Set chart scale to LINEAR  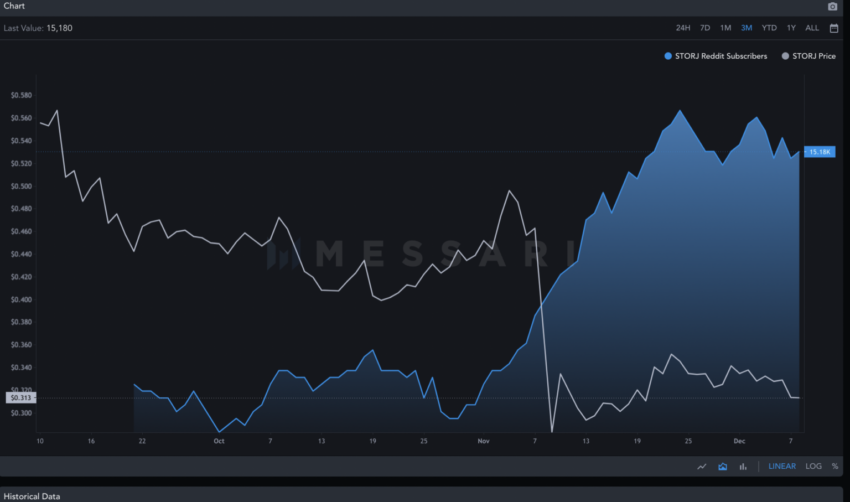click(782, 466)
